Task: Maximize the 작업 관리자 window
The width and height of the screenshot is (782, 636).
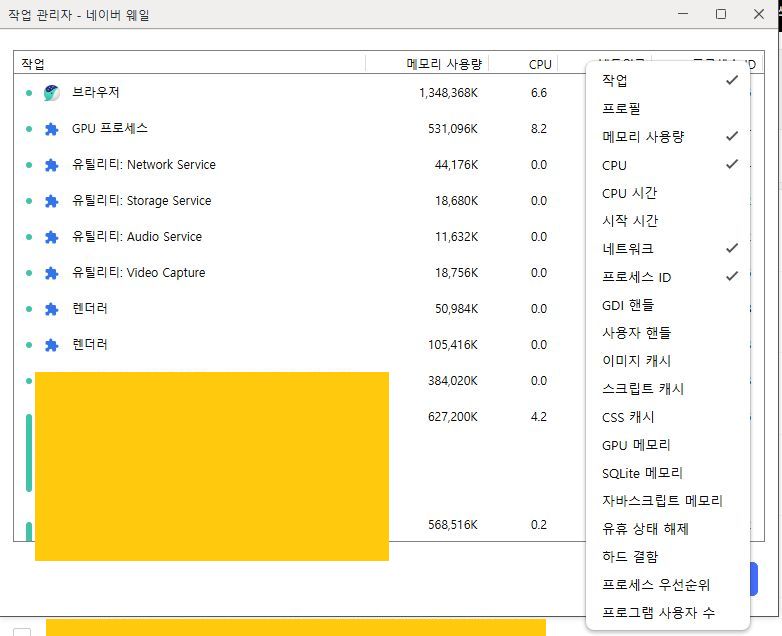Action: [x=721, y=14]
